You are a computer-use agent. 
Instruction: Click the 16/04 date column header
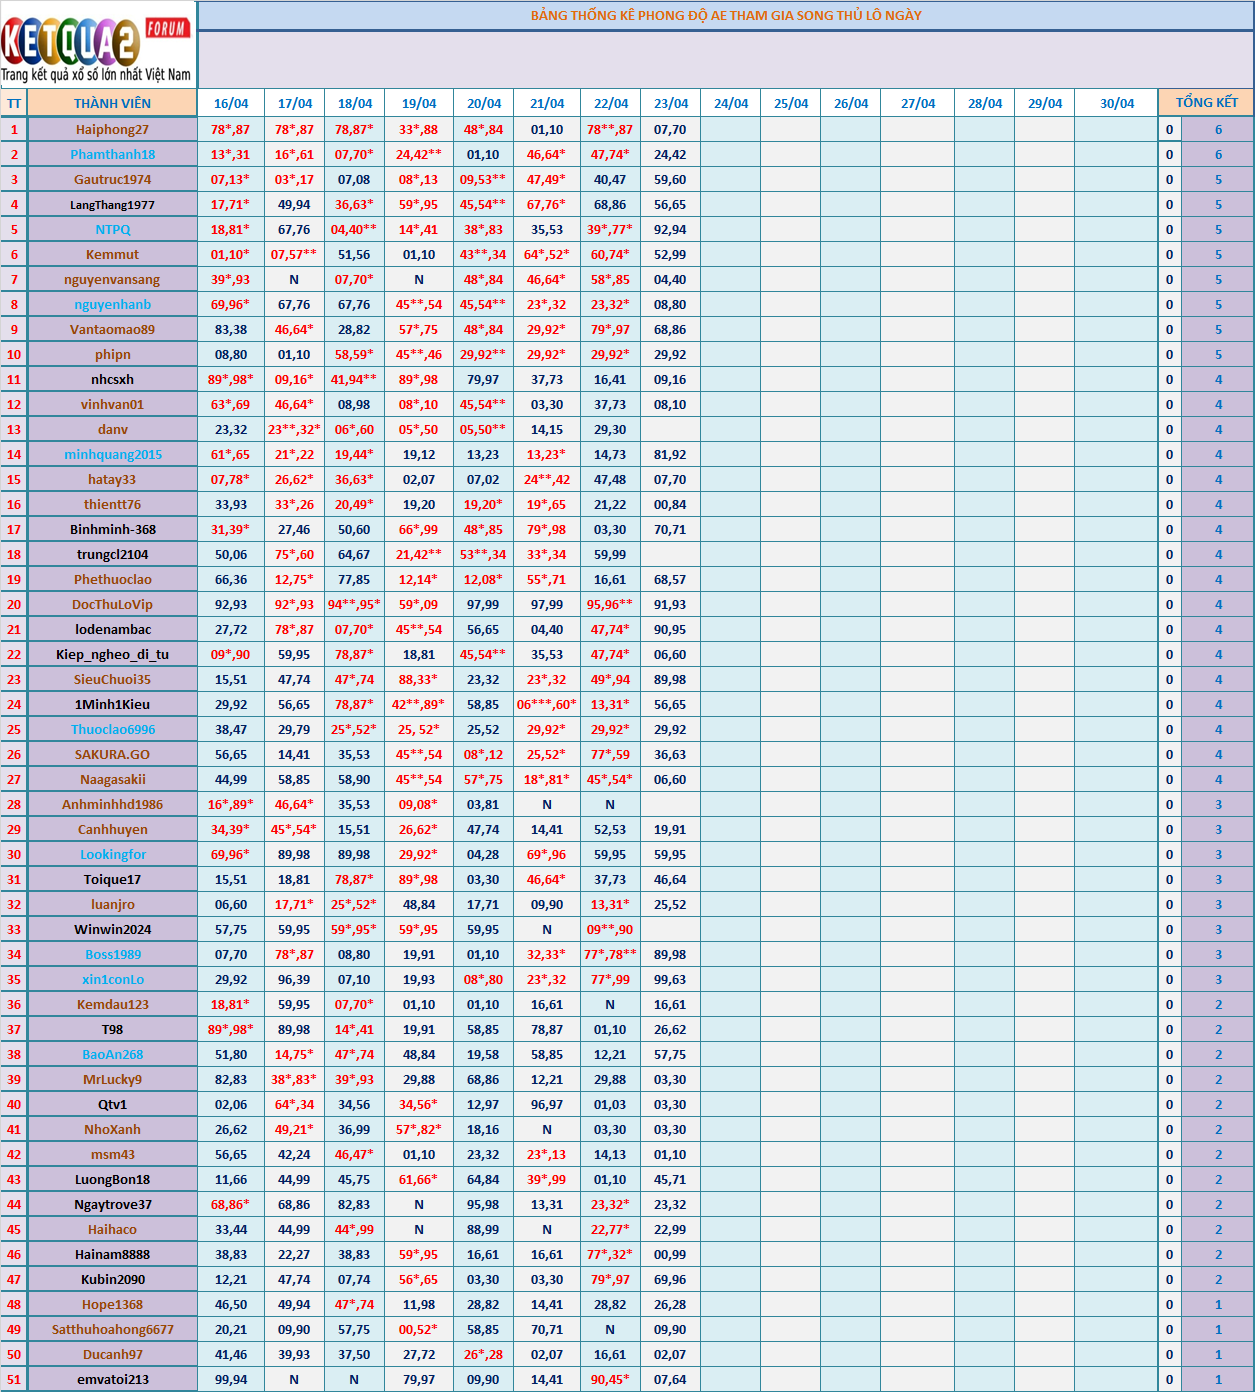[x=231, y=103]
